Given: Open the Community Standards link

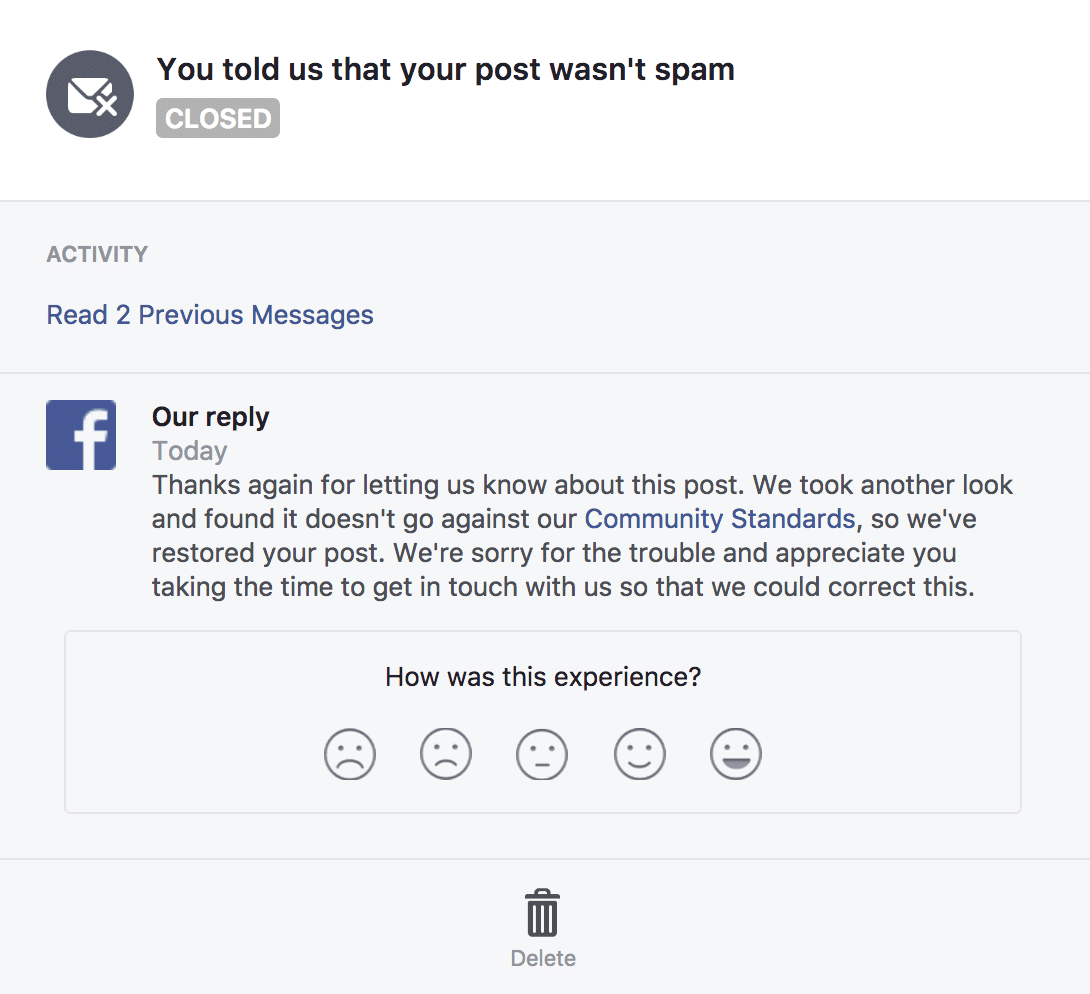Looking at the screenshot, I should pos(719,519).
